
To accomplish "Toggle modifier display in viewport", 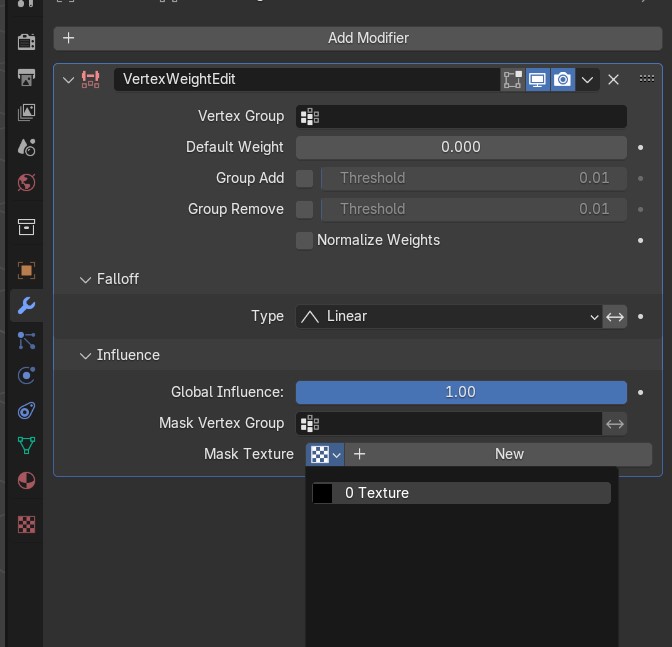I will tap(538, 80).
